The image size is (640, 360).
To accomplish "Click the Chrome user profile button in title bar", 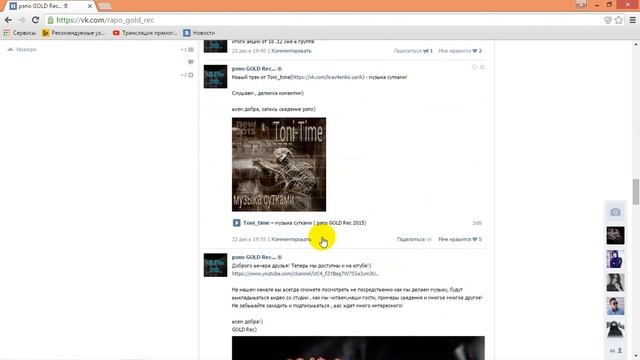I will (x=581, y=4).
